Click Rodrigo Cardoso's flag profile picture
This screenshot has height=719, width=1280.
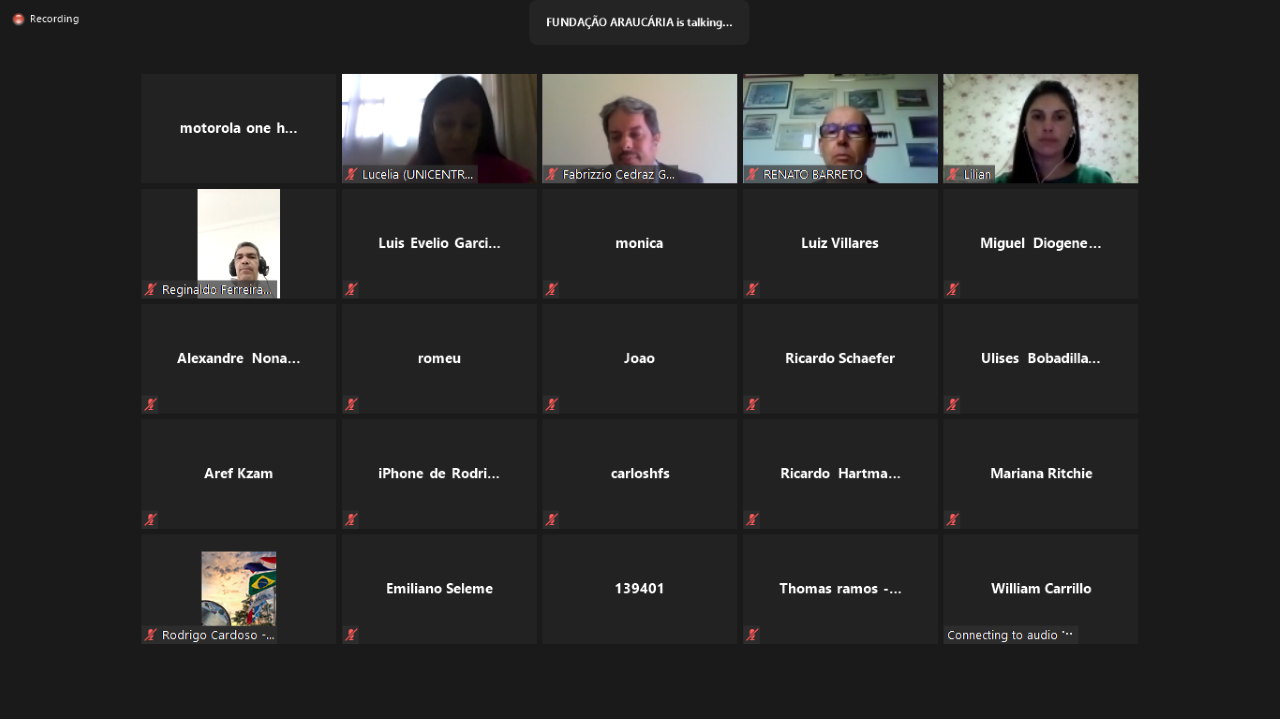(238, 588)
